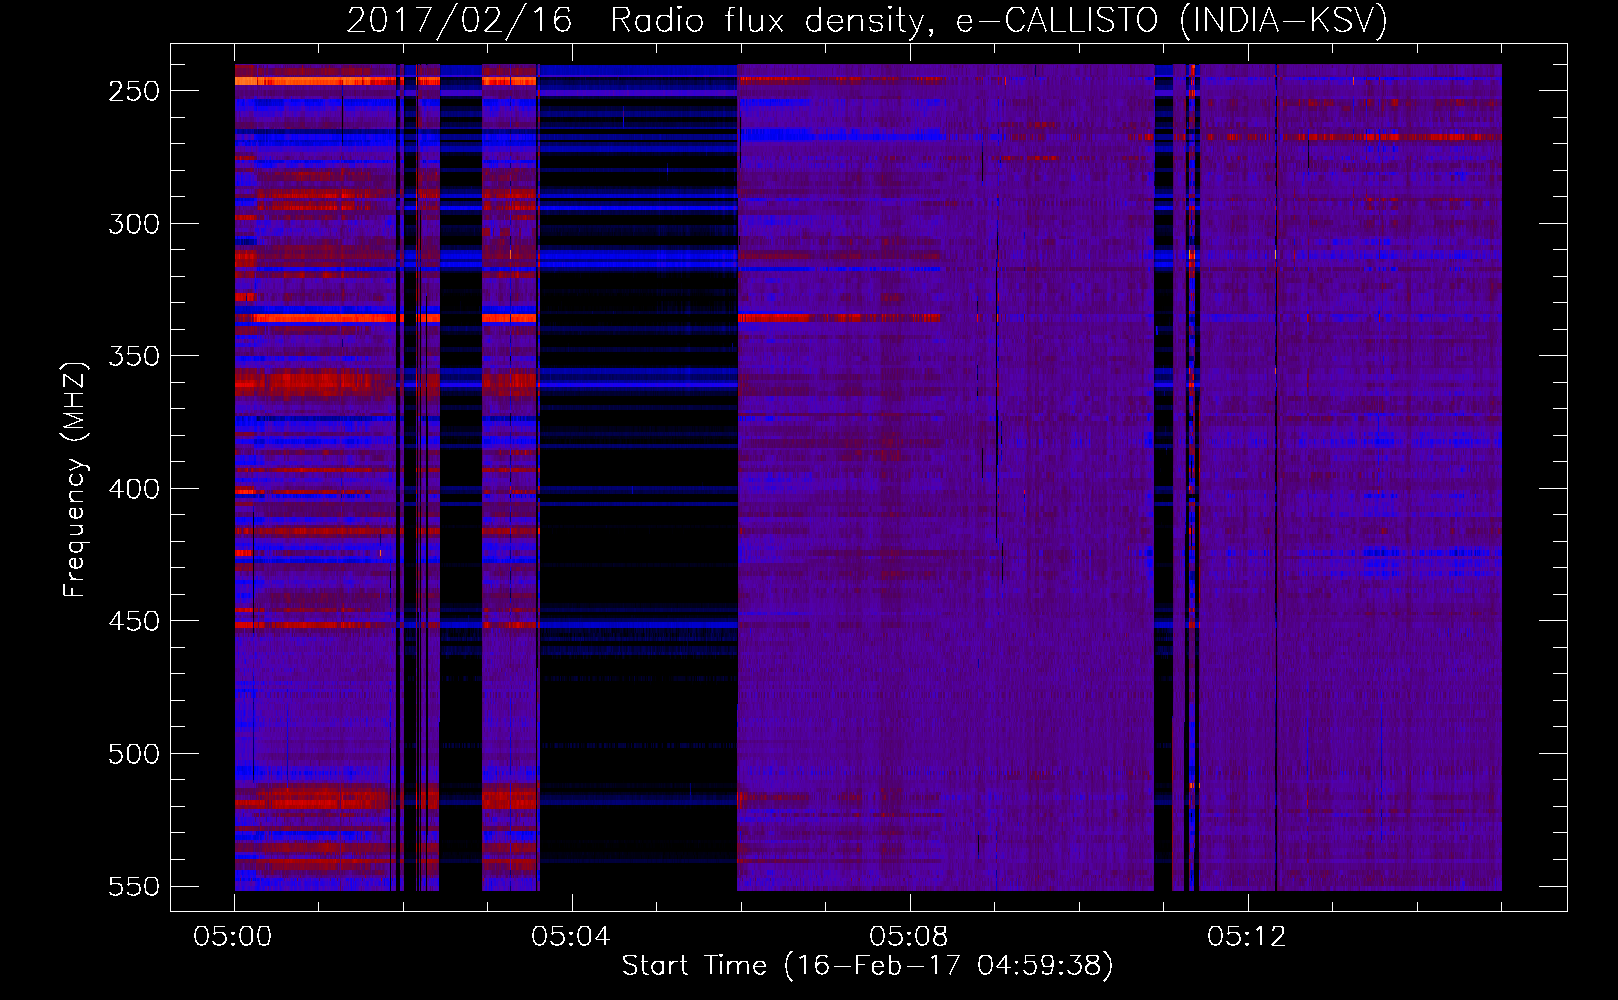Click the 500 frequency tick label
The width and height of the screenshot is (1618, 1000).
(134, 754)
